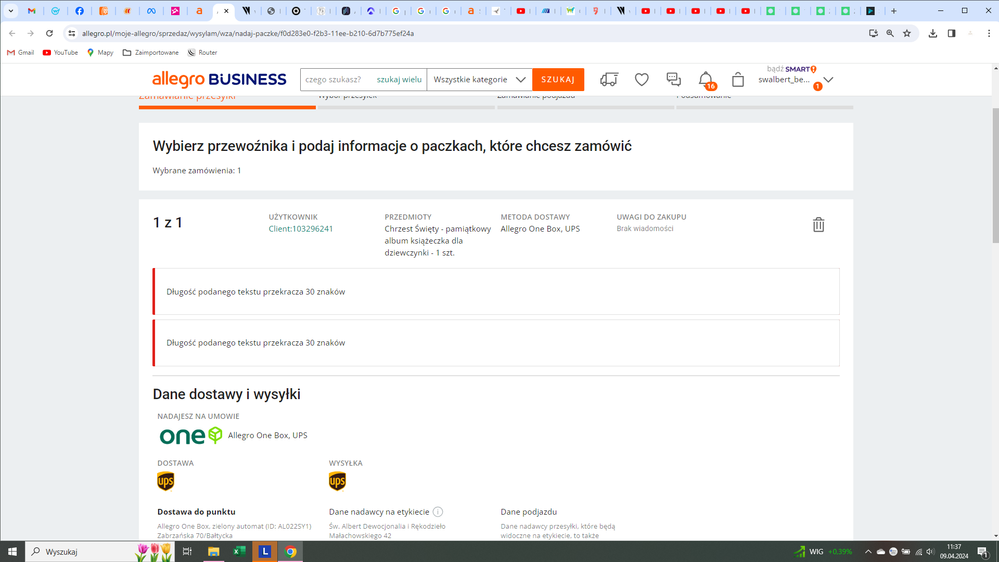Open YouTube bookmark

click(x=60, y=52)
